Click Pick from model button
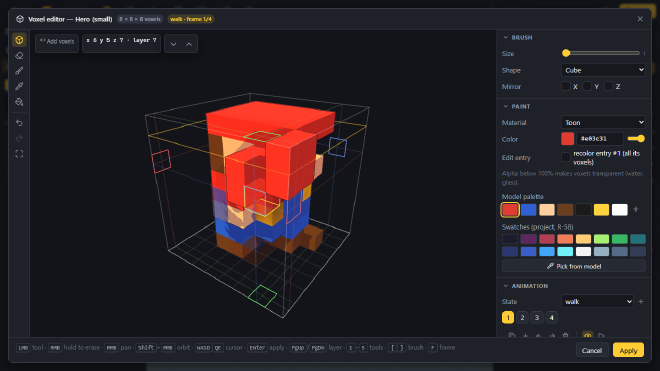 [574, 266]
